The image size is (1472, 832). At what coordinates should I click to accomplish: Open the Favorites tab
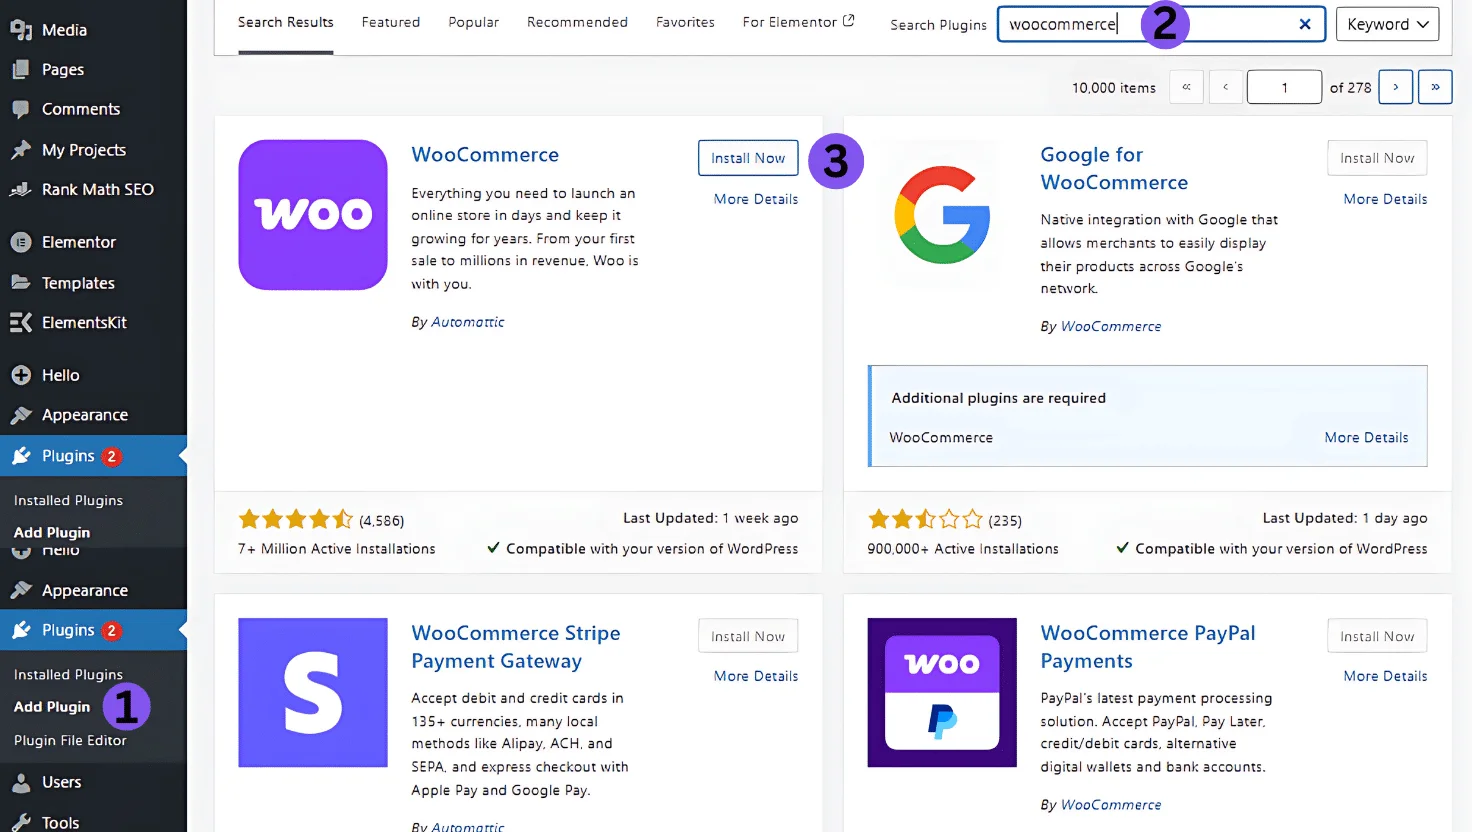click(686, 22)
